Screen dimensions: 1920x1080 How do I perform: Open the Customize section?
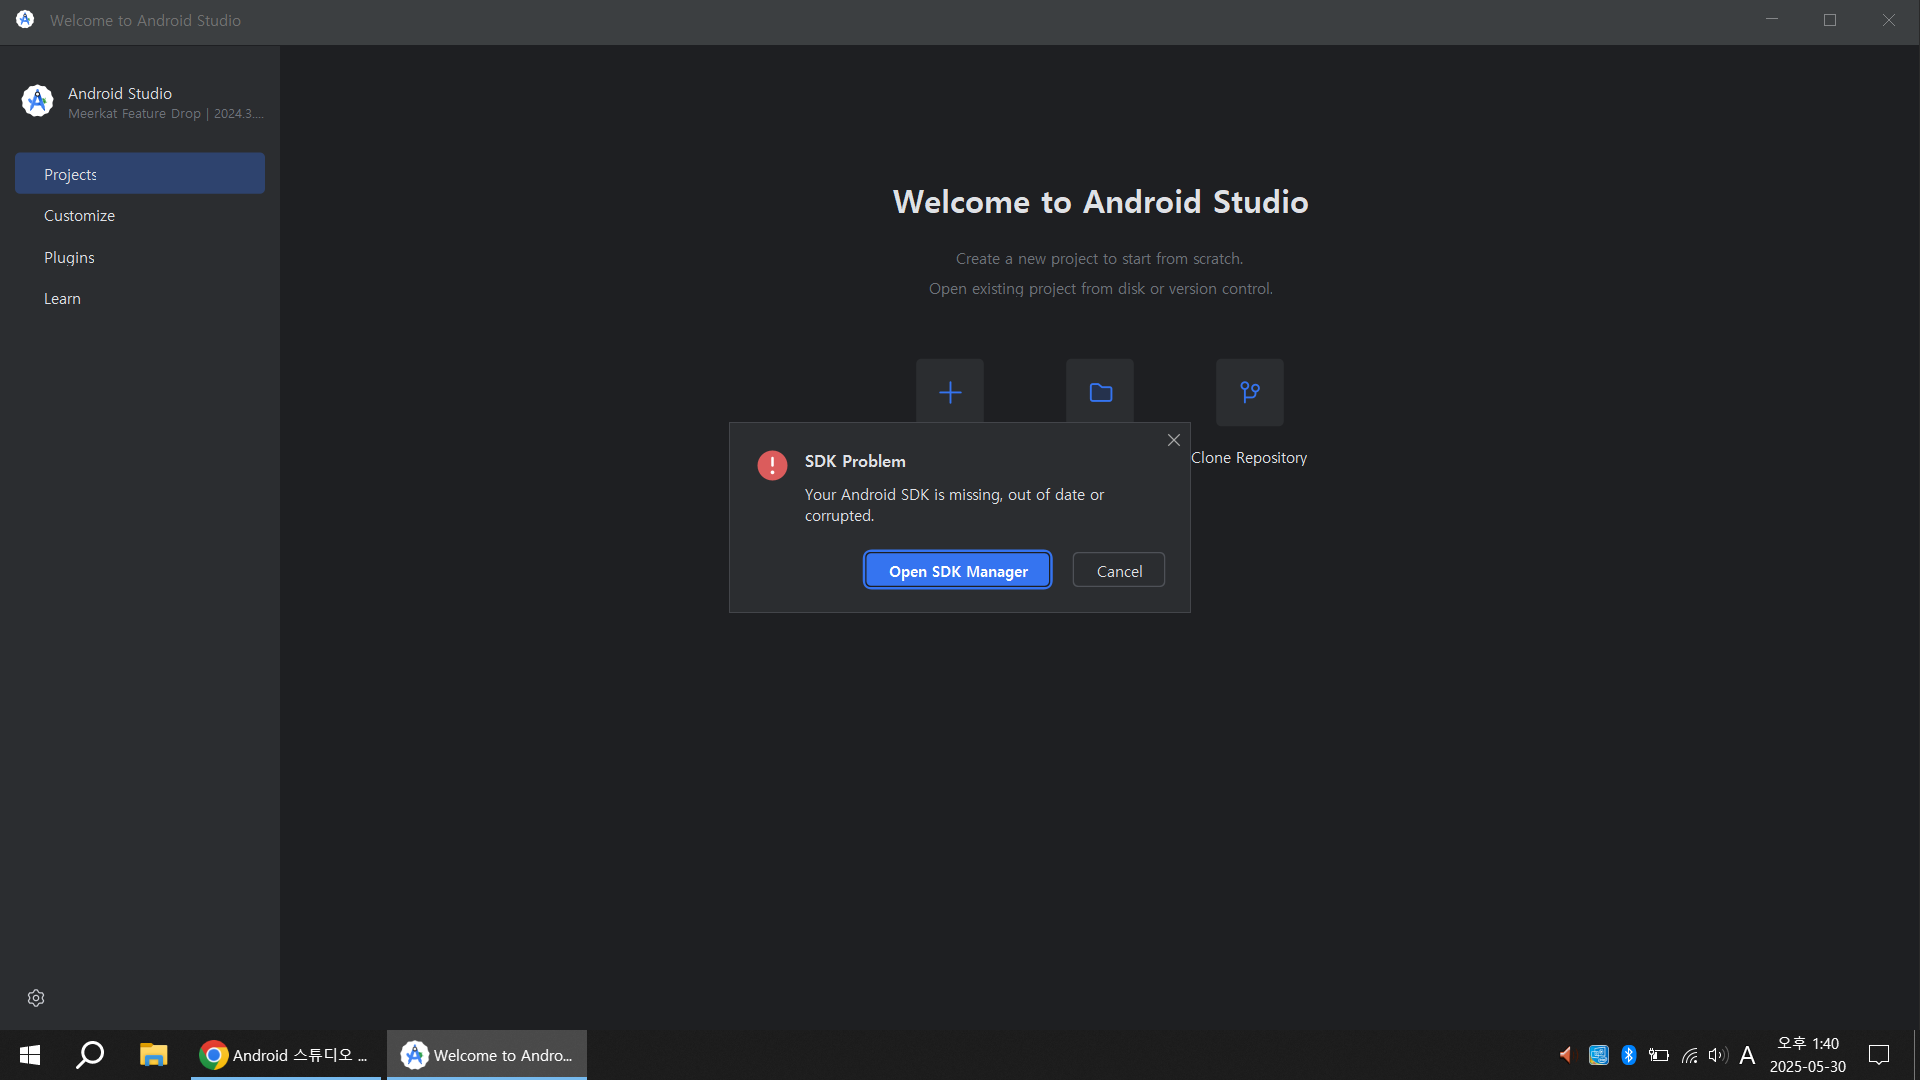tap(140, 215)
